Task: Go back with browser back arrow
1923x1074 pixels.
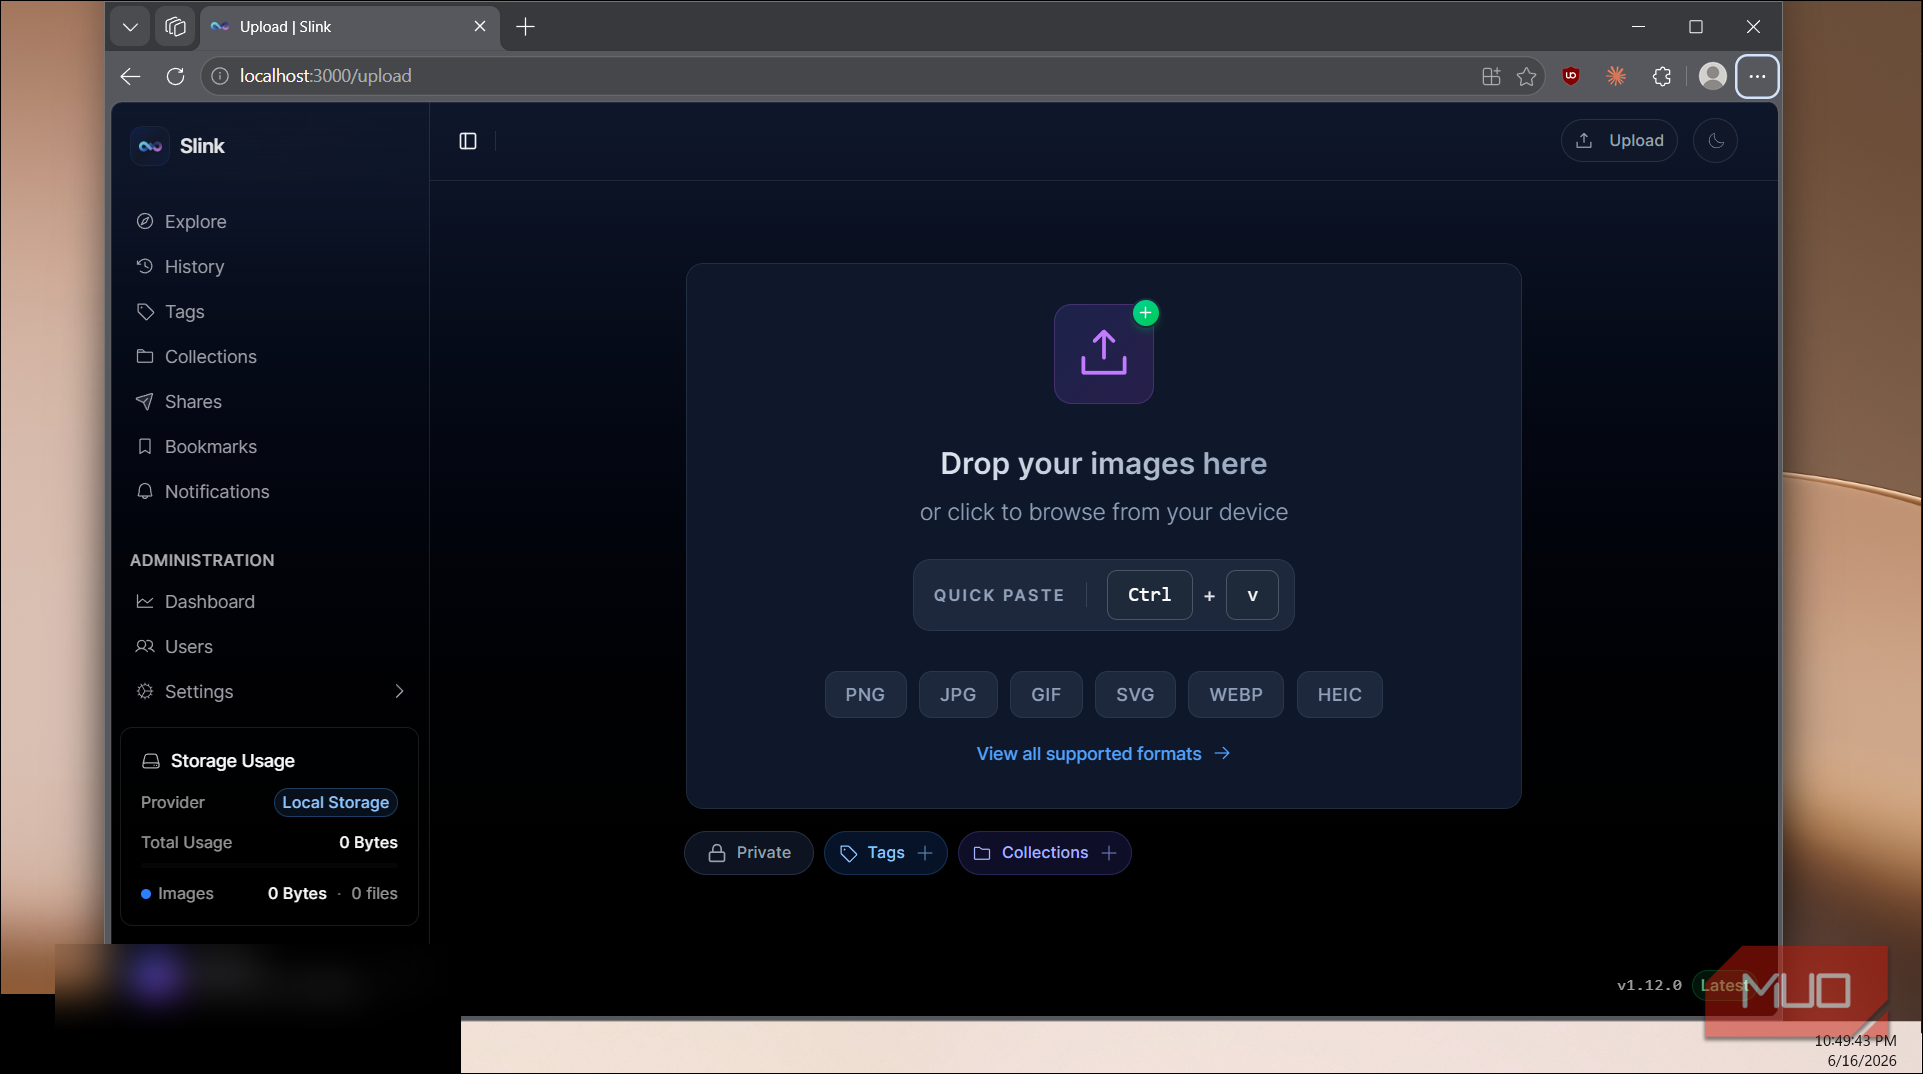Action: pyautogui.click(x=130, y=76)
